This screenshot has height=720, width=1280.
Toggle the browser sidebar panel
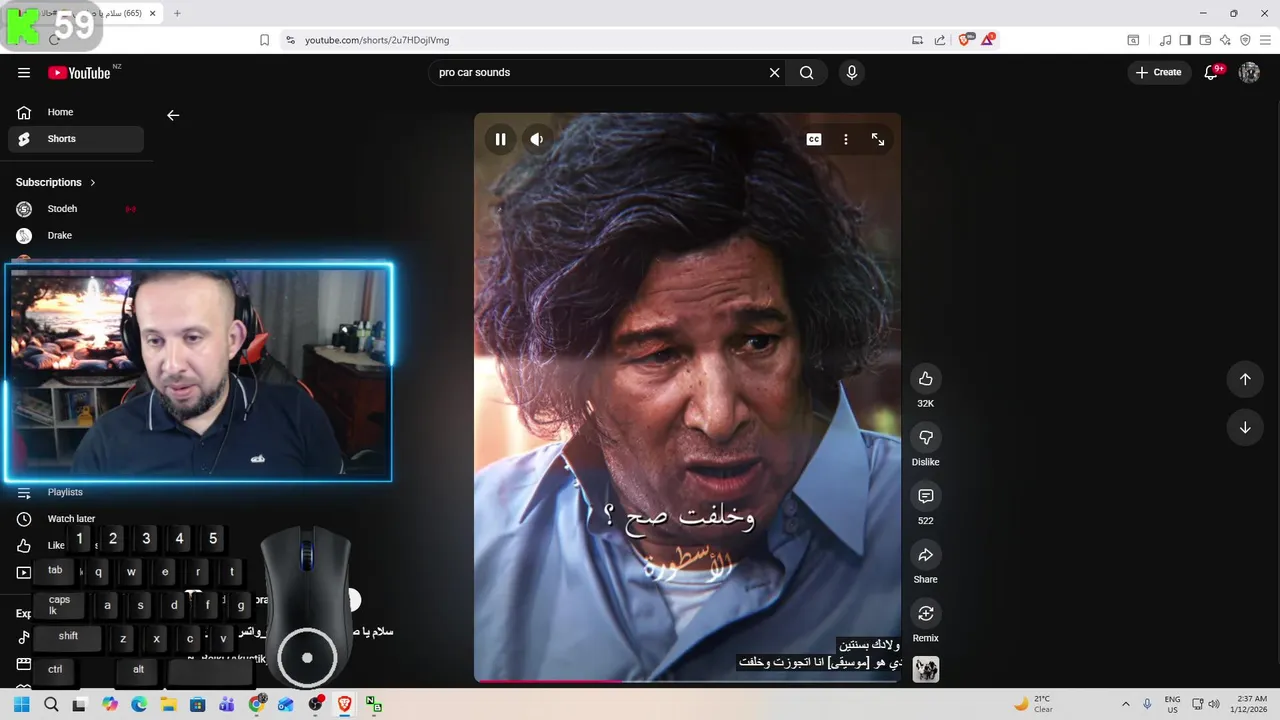pos(1185,40)
